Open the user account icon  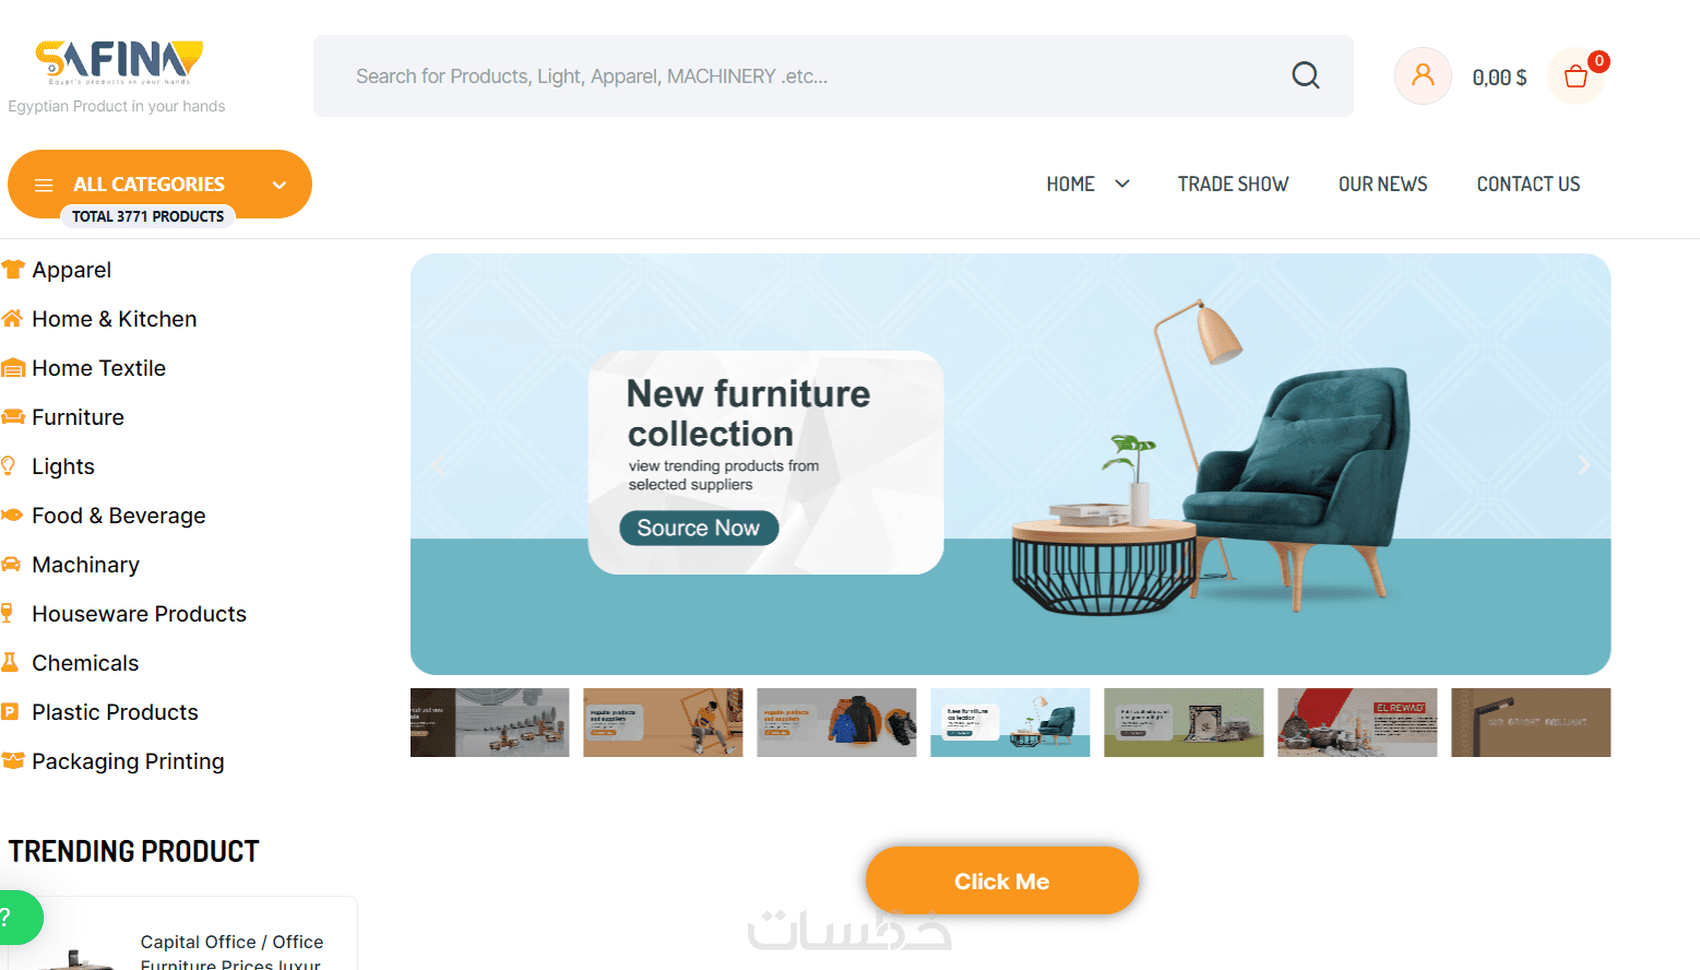(1422, 76)
